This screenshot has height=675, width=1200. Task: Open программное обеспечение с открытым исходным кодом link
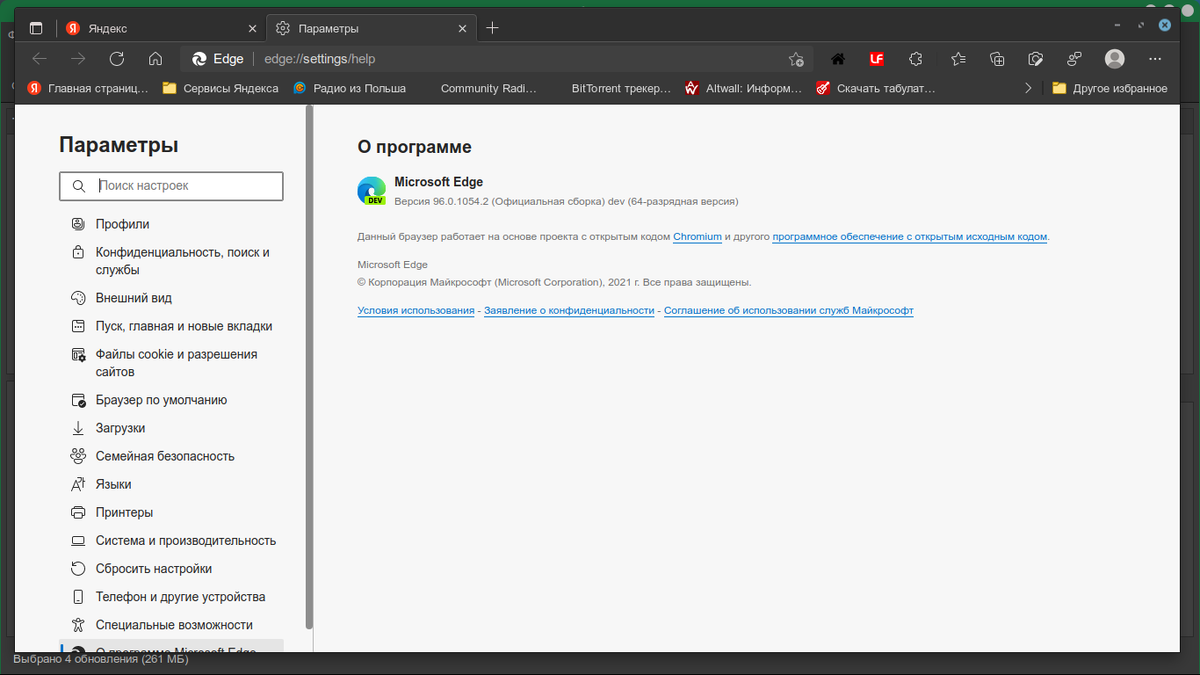coord(910,237)
